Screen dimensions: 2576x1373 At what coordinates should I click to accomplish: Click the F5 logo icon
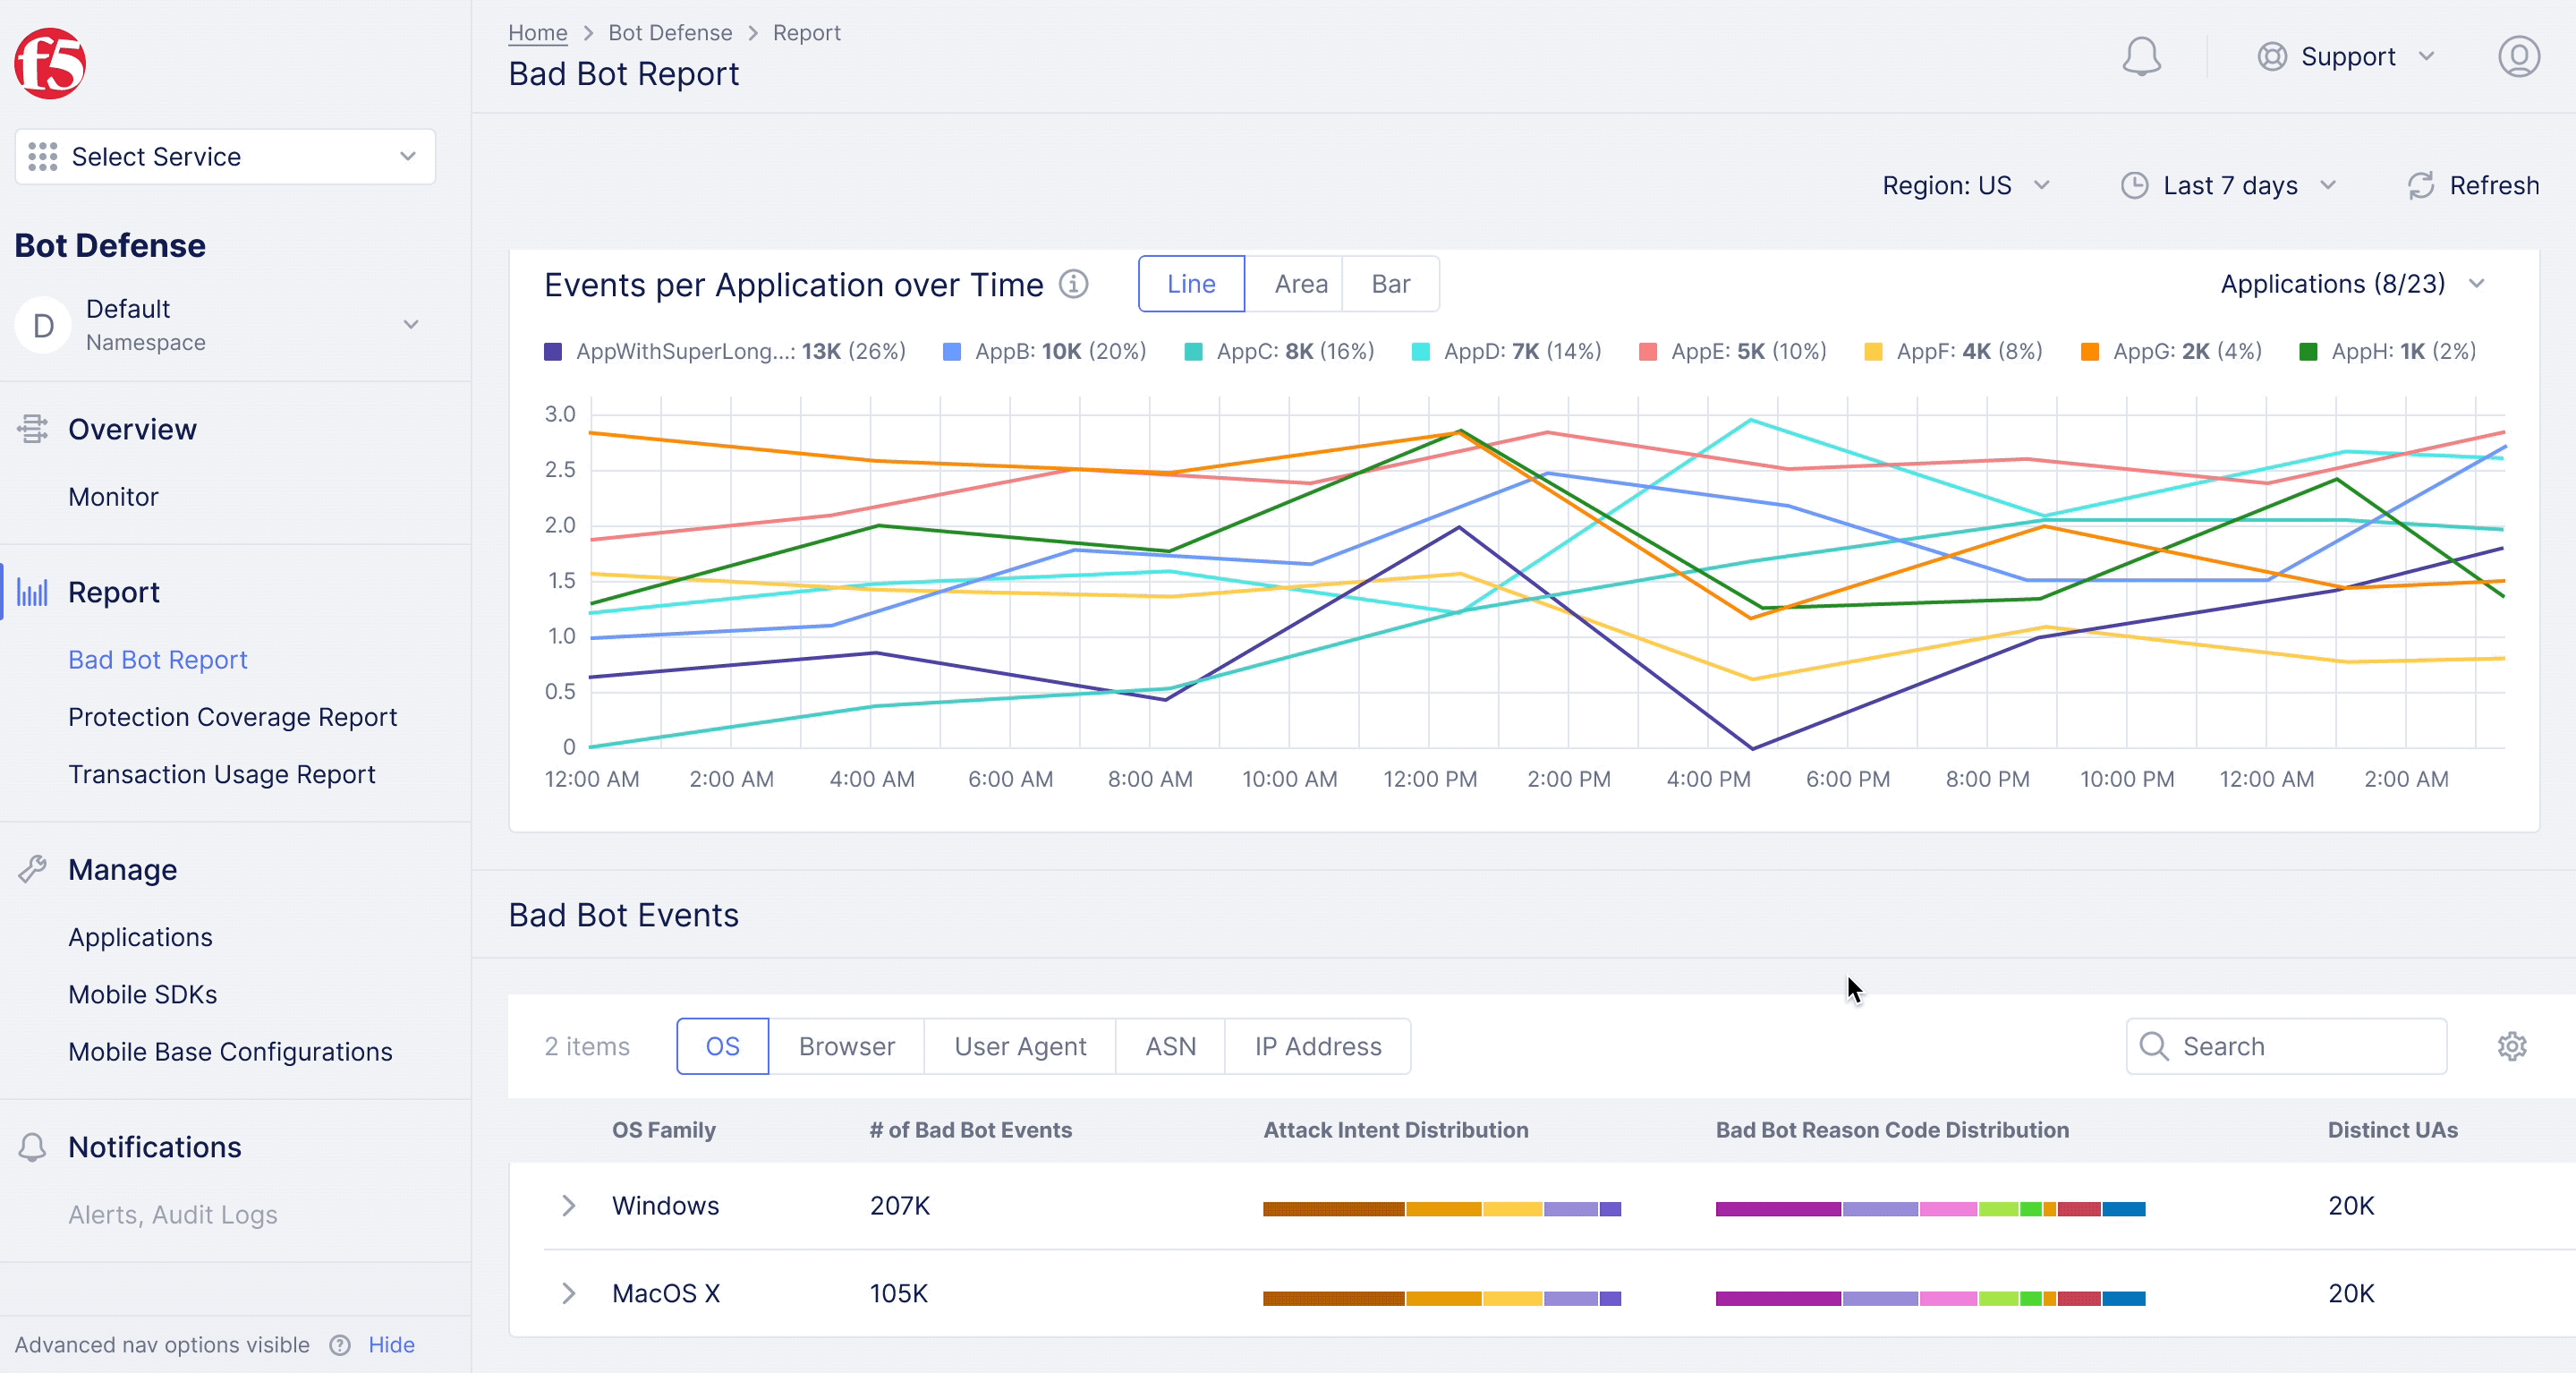(50, 64)
